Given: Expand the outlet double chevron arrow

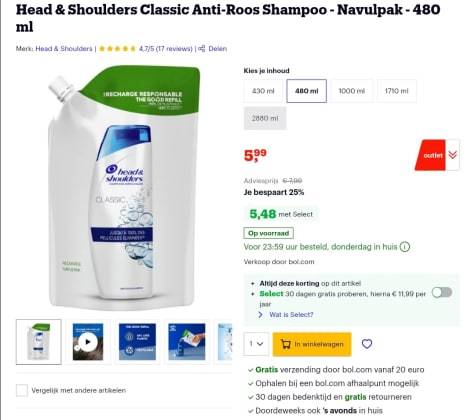Looking at the screenshot, I should [x=453, y=155].
